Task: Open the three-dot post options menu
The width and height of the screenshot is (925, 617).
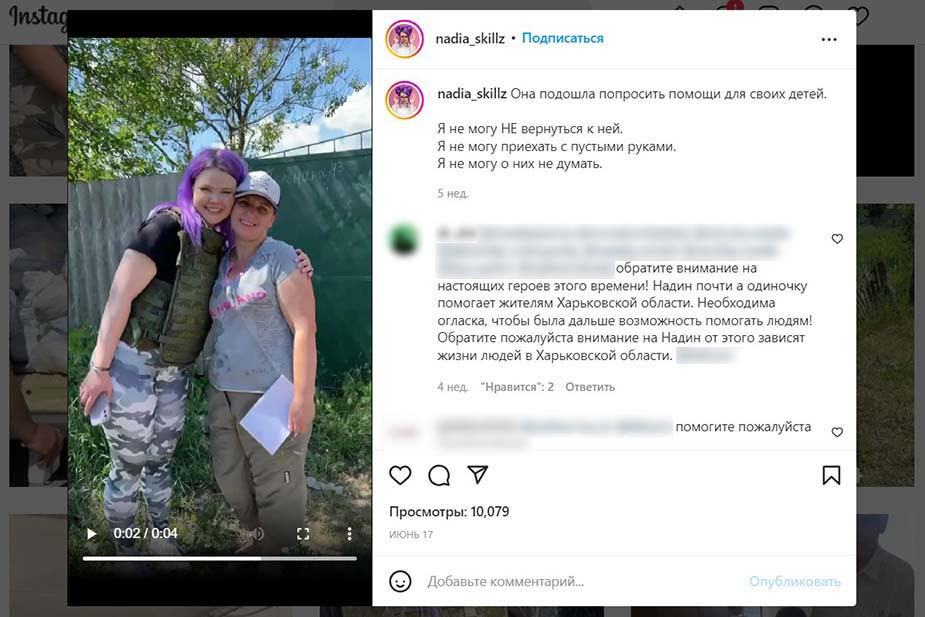Action: pos(829,40)
